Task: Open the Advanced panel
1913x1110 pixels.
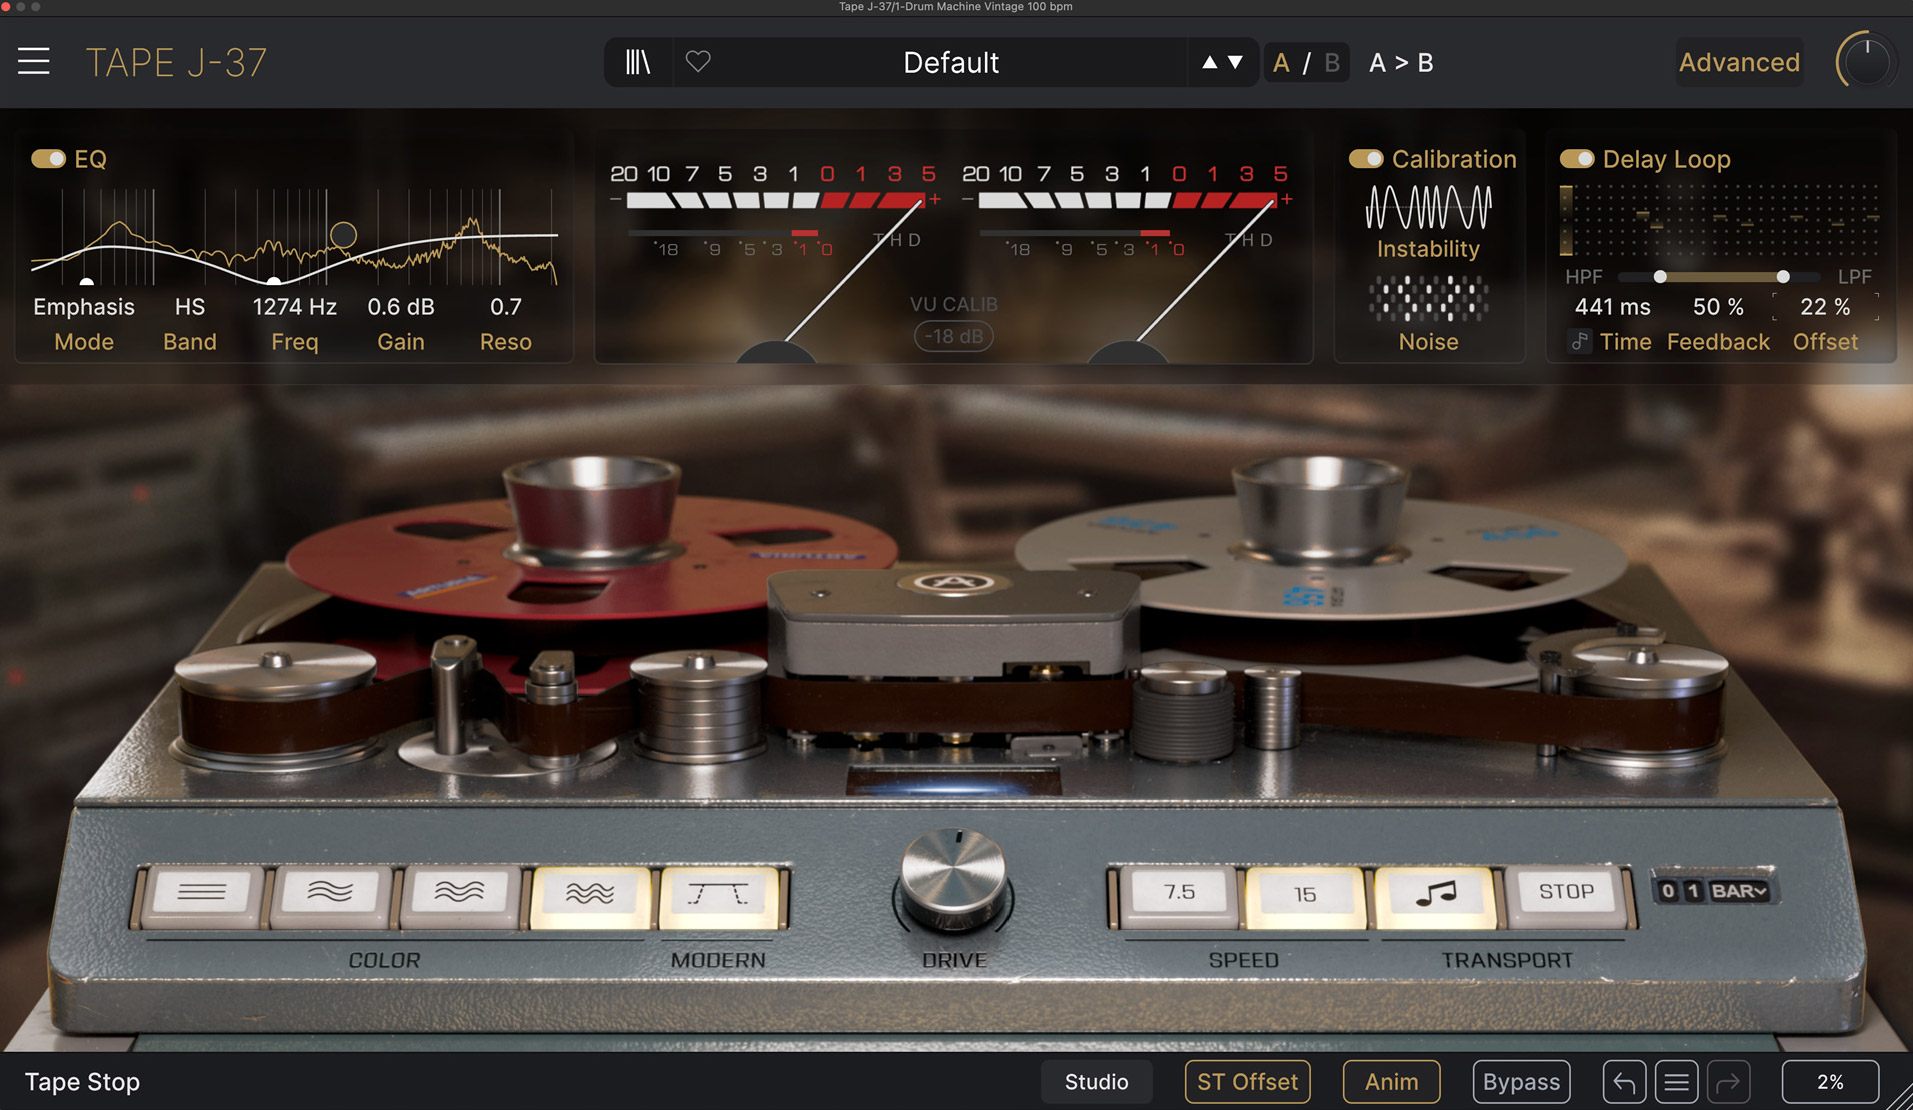Action: tap(1739, 62)
